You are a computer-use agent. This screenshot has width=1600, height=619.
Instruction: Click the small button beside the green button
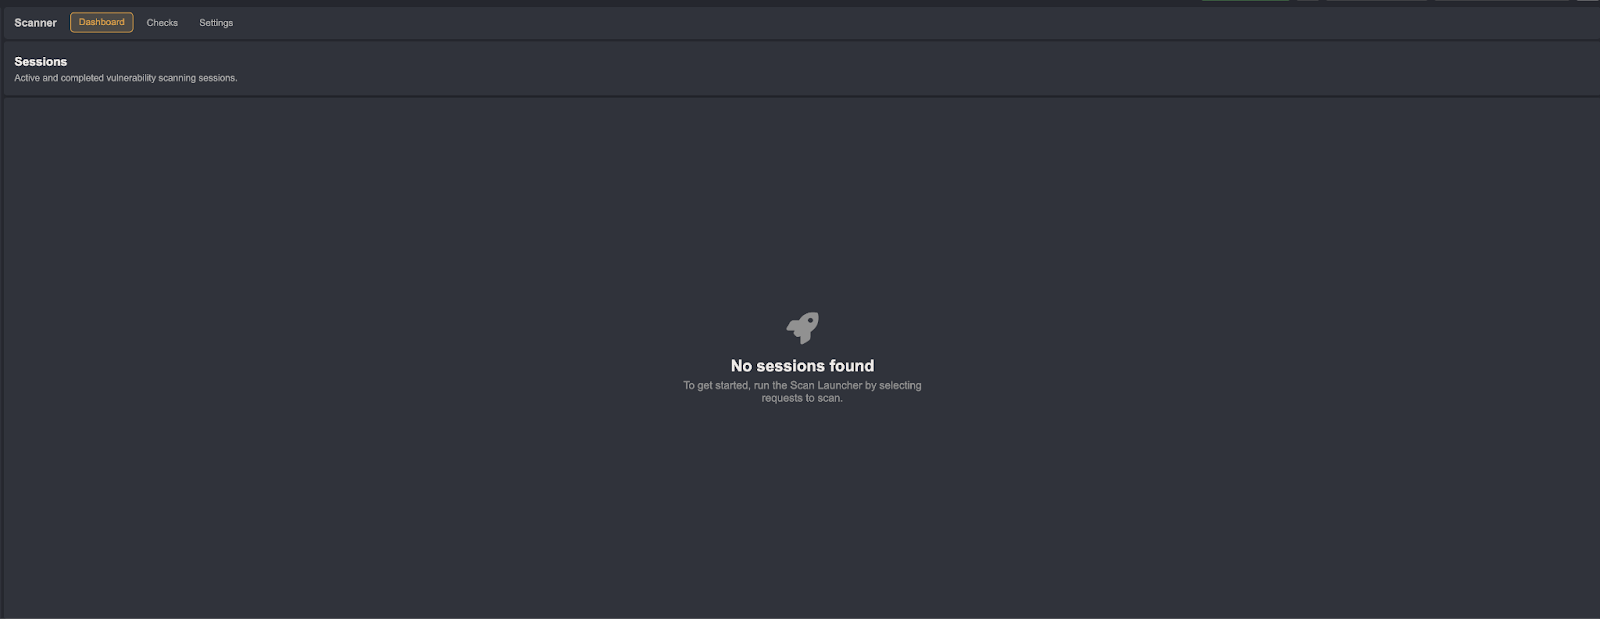pyautogui.click(x=1307, y=1)
